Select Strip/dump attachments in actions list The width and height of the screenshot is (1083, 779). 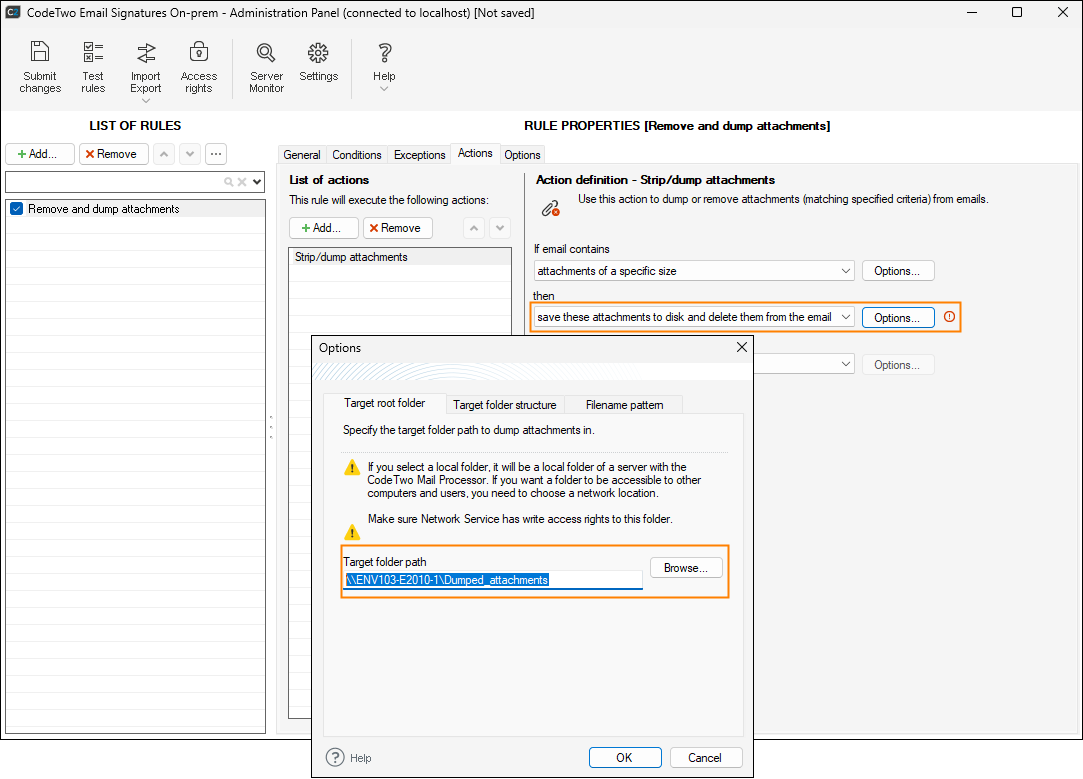[x=351, y=257]
